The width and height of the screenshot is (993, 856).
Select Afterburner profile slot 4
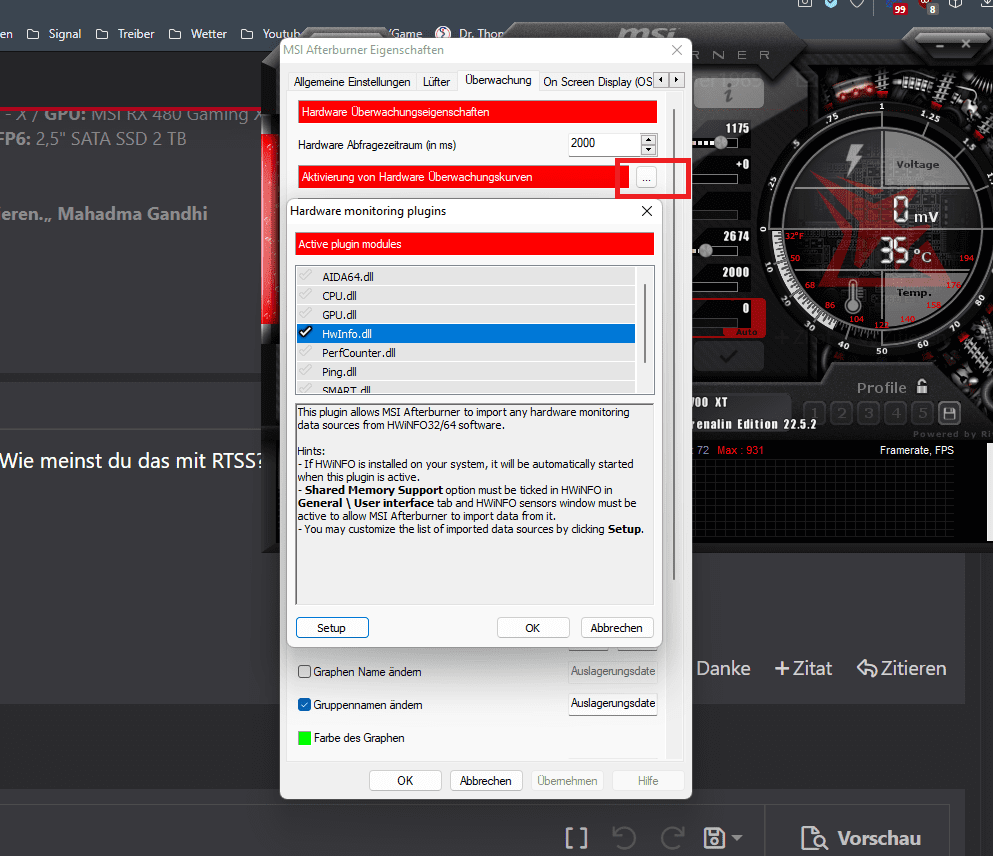[x=895, y=413]
